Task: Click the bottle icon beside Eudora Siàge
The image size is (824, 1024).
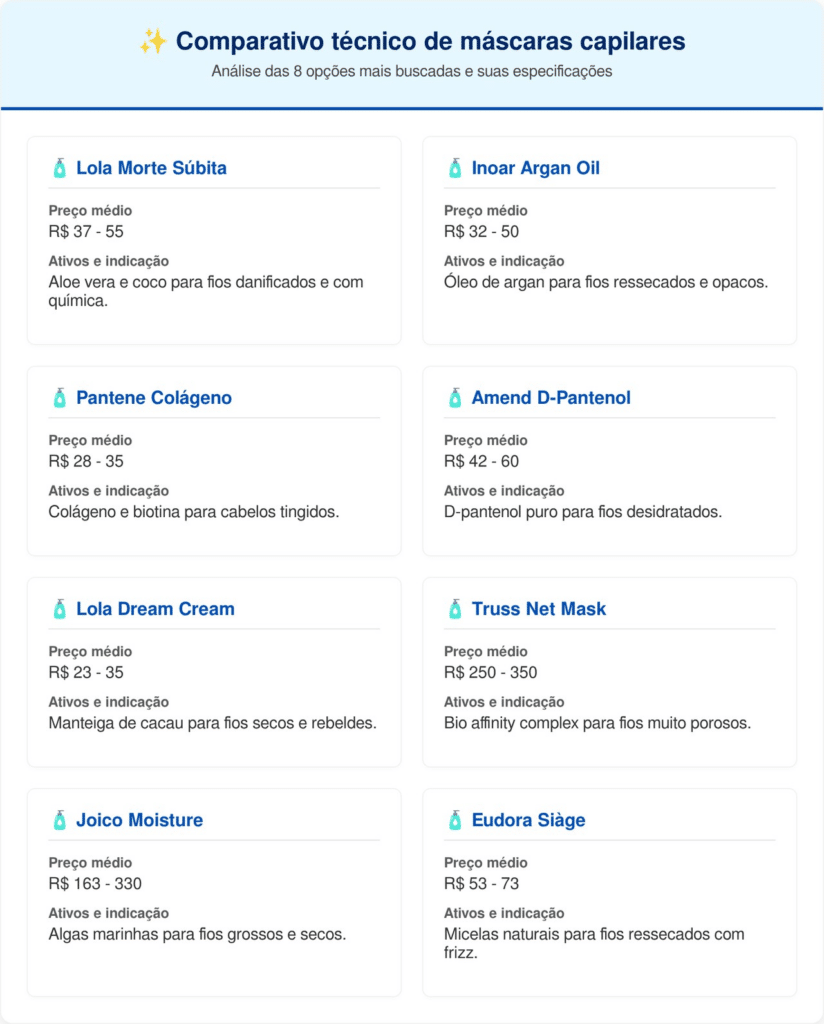Action: coord(455,820)
